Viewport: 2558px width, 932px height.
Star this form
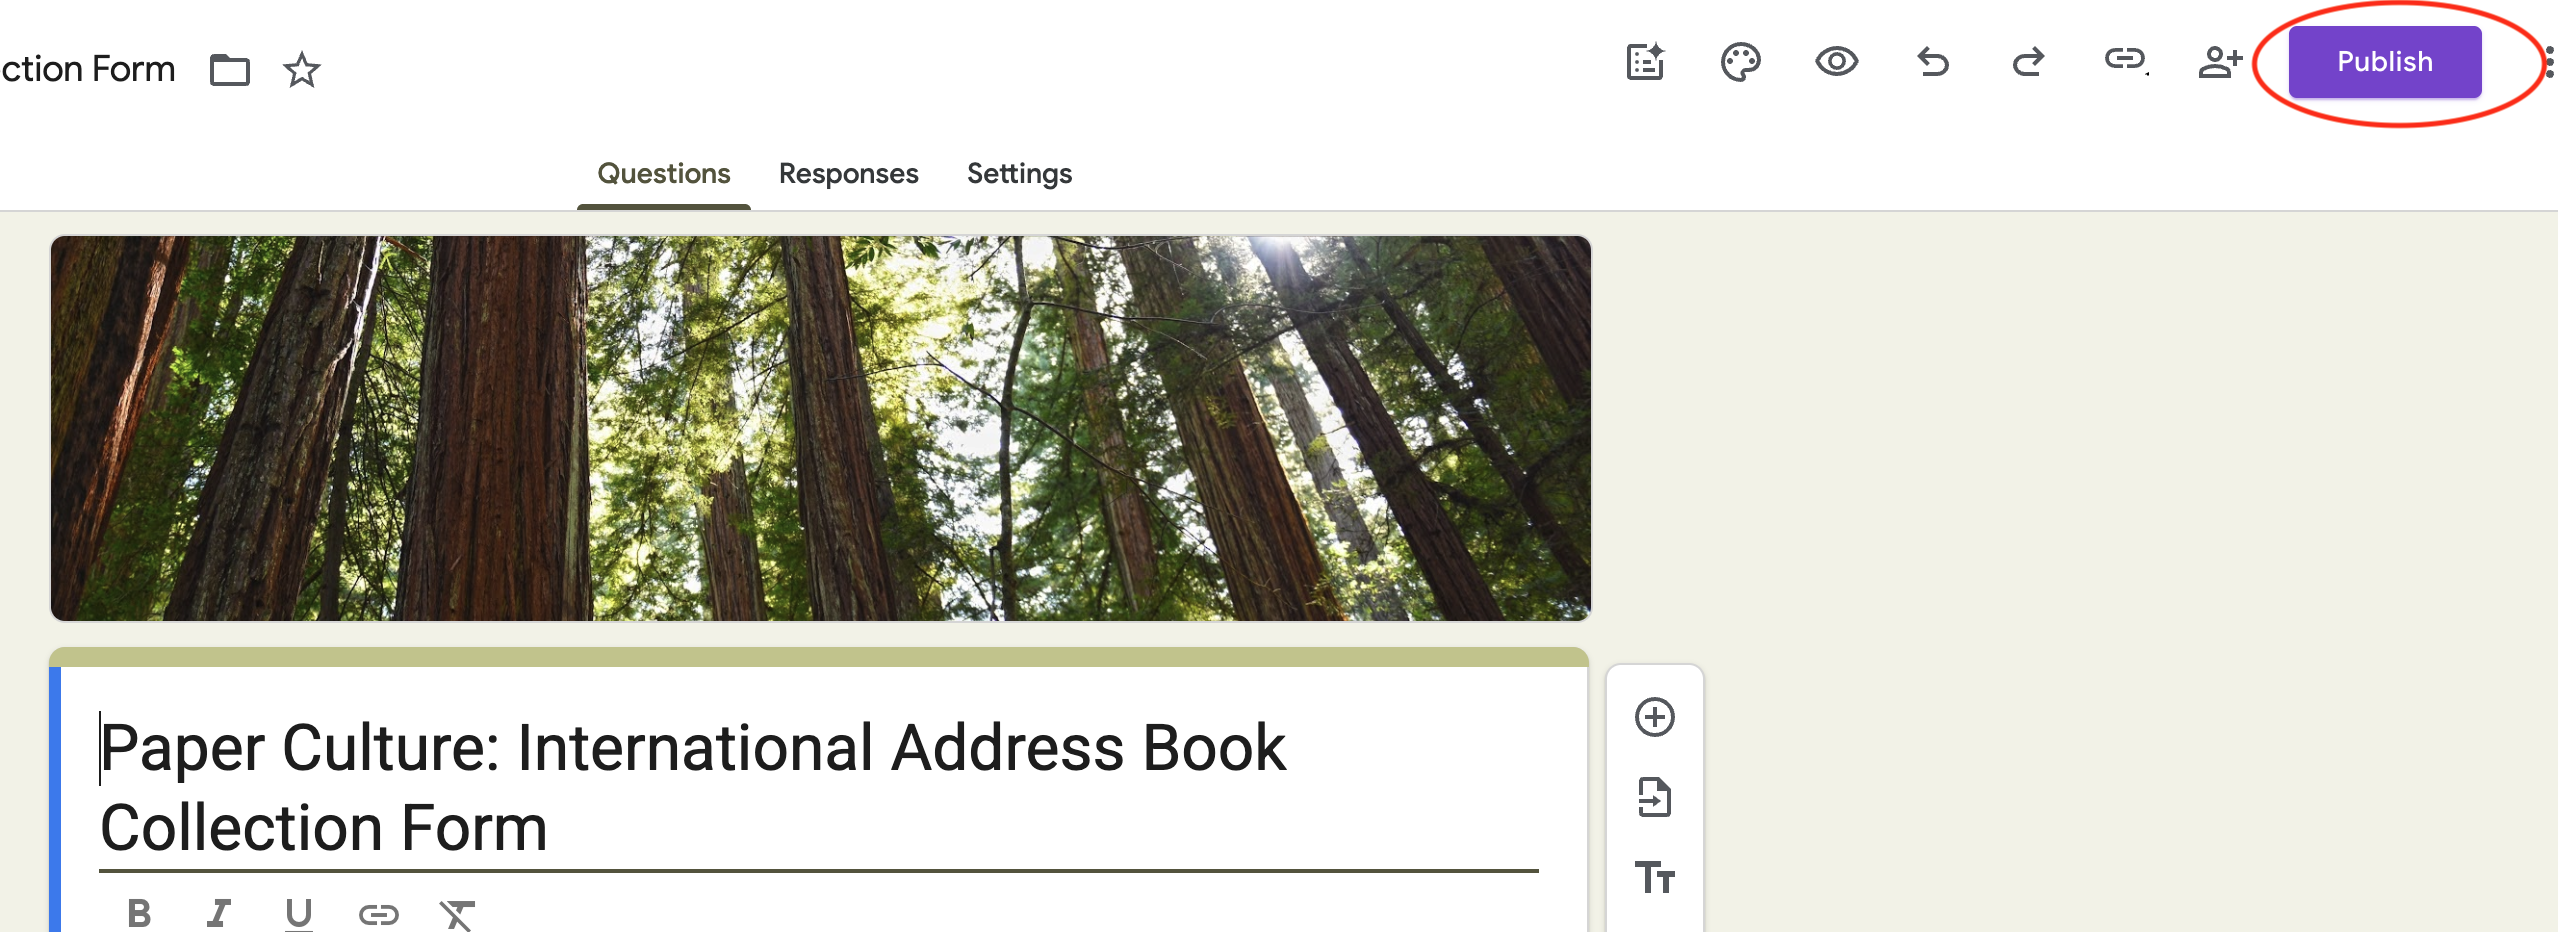301,70
